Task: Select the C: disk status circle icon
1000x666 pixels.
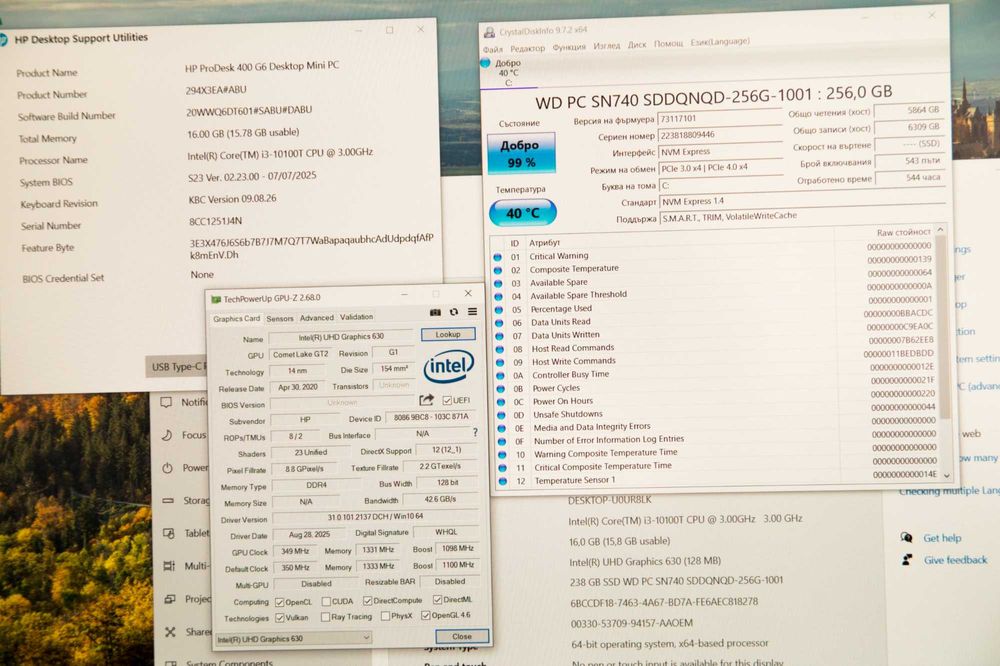Action: (485, 63)
